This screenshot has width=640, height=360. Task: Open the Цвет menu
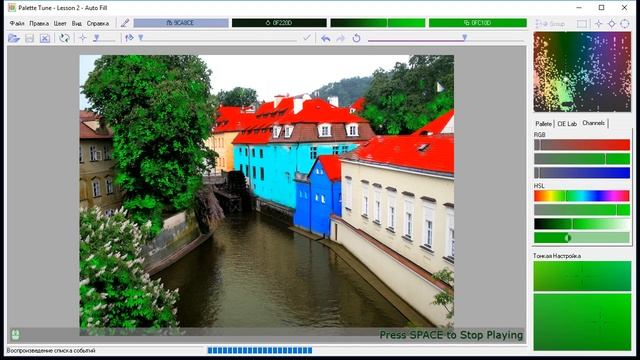(60, 23)
